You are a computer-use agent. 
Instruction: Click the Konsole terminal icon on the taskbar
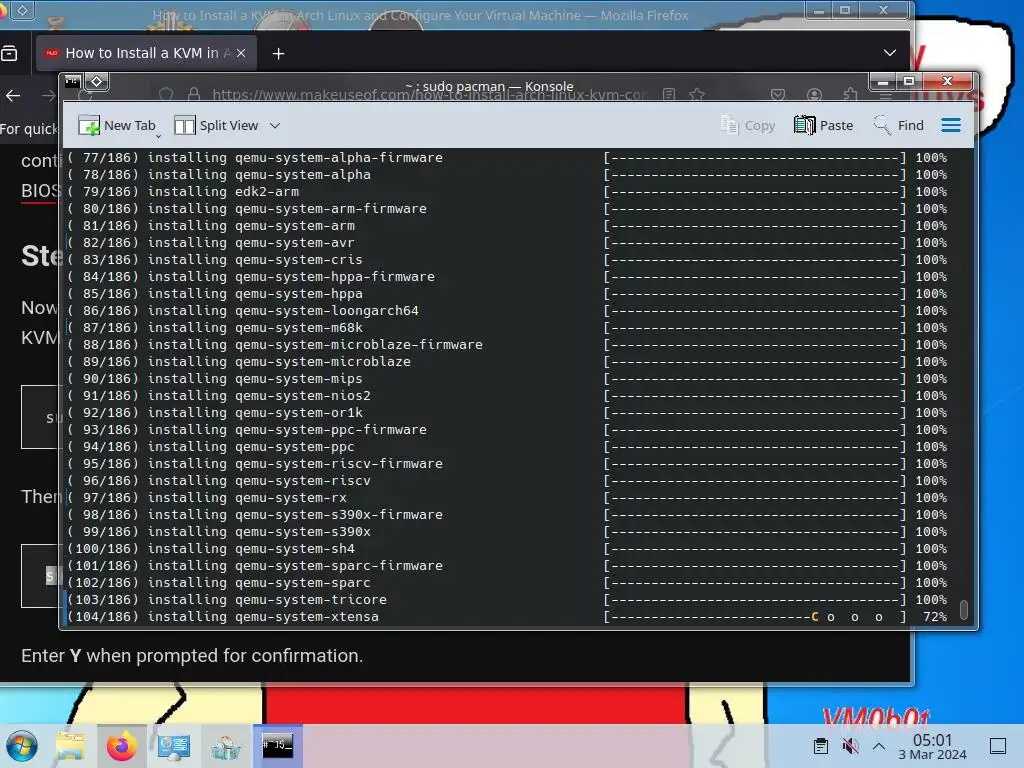point(278,746)
